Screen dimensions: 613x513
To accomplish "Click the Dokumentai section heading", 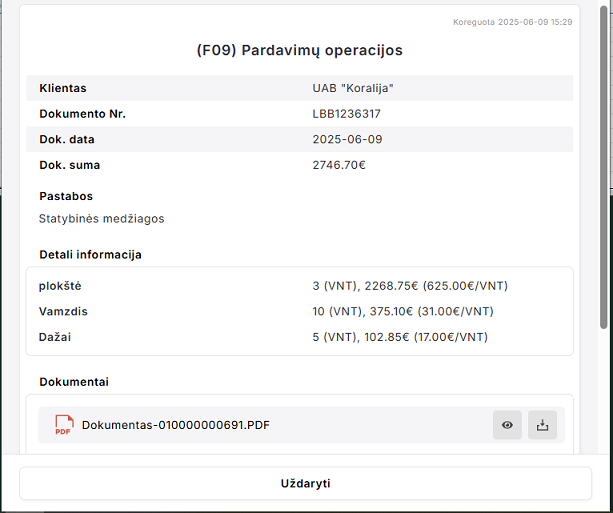I will coord(74,382).
